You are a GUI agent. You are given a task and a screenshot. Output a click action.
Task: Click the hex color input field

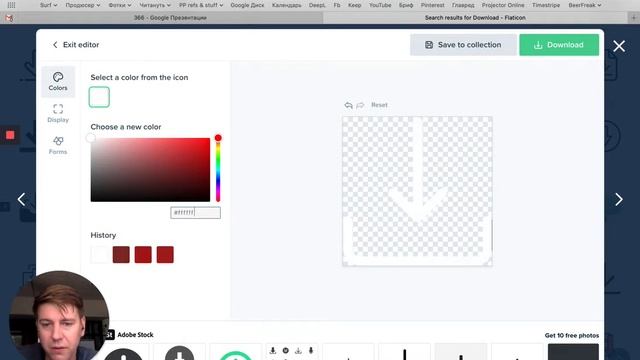point(196,213)
